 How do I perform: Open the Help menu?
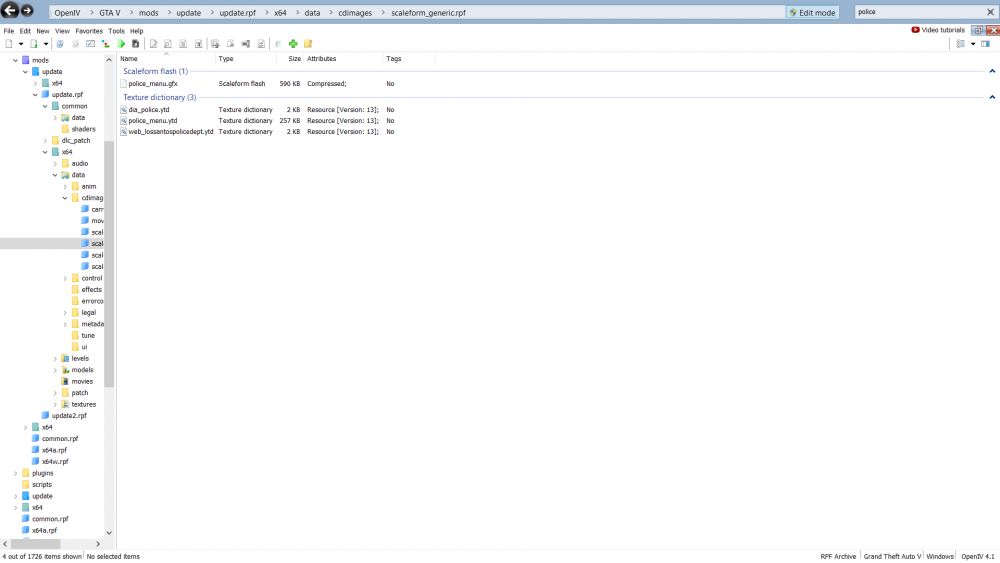pos(136,31)
